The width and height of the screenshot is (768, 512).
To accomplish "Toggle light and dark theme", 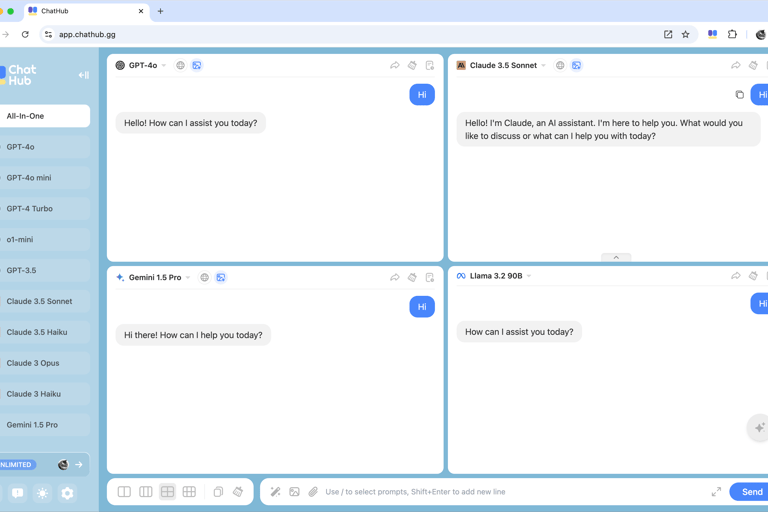I will [x=43, y=493].
